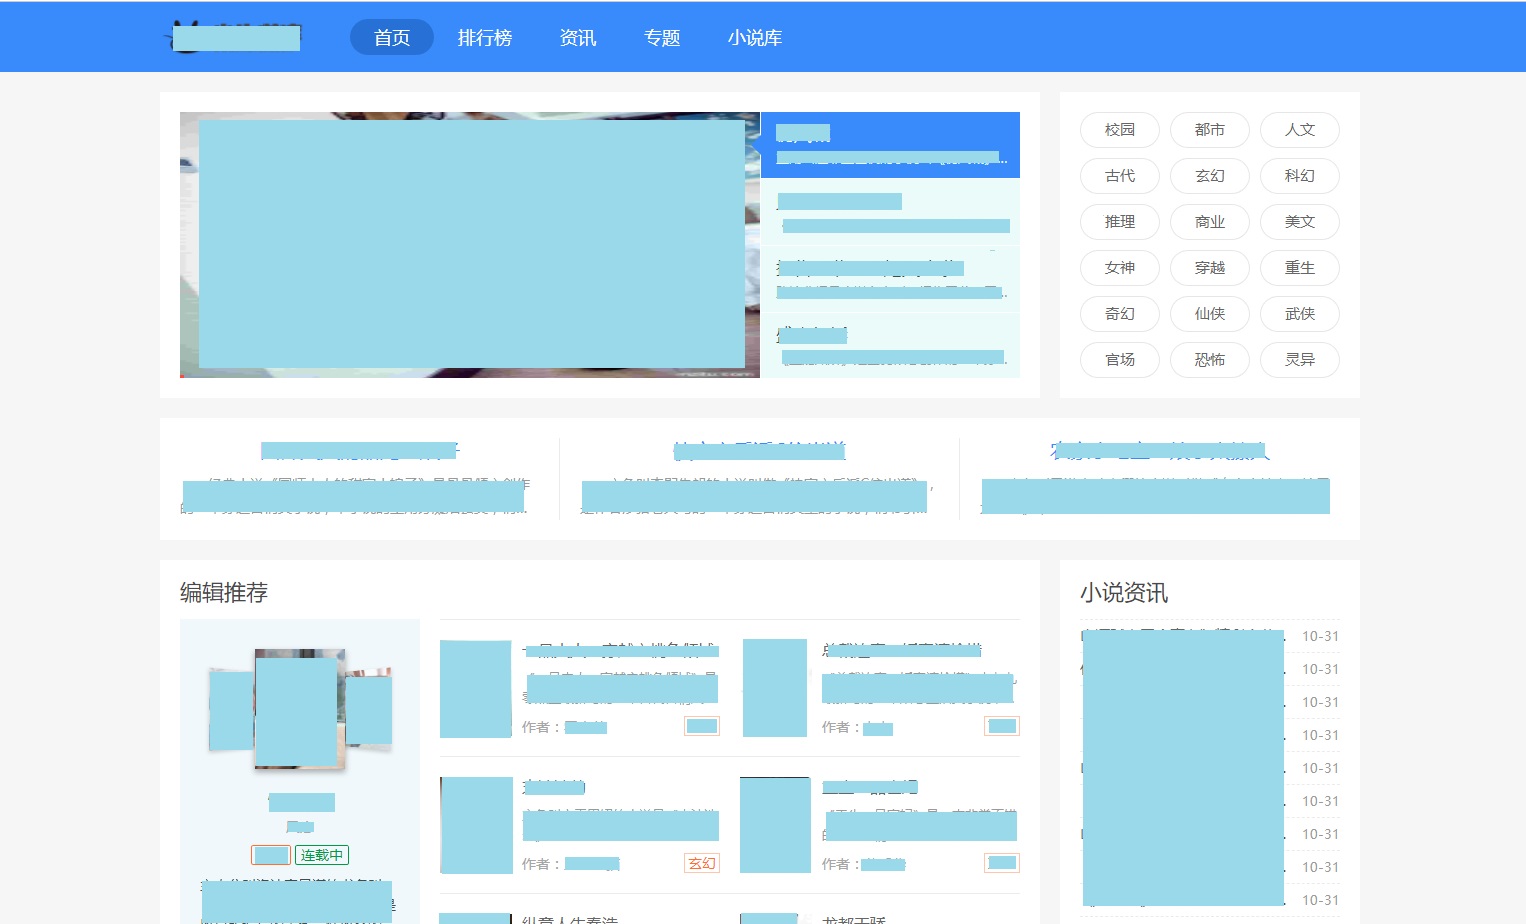Open the 首页 navigation tab
The image size is (1526, 924).
pyautogui.click(x=391, y=37)
